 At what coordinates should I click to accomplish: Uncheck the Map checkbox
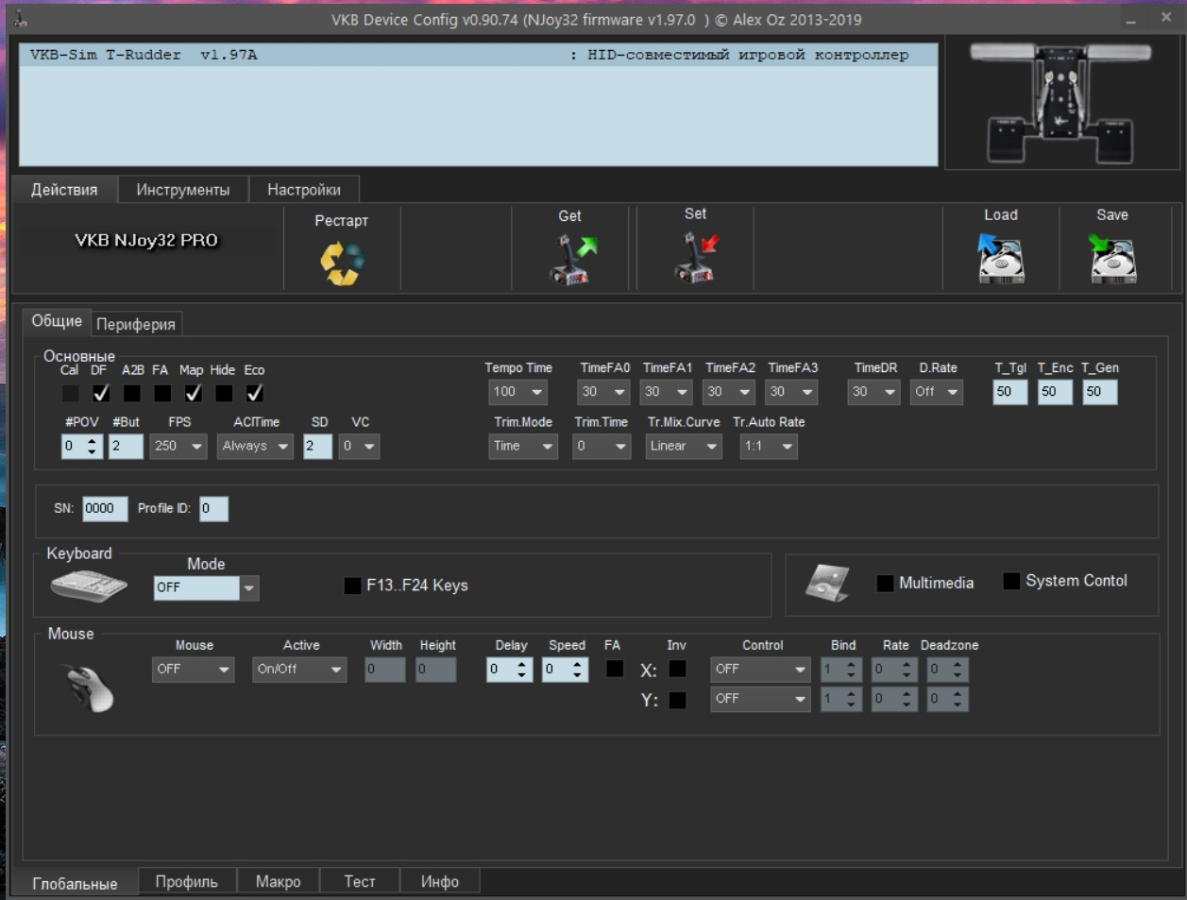193,393
